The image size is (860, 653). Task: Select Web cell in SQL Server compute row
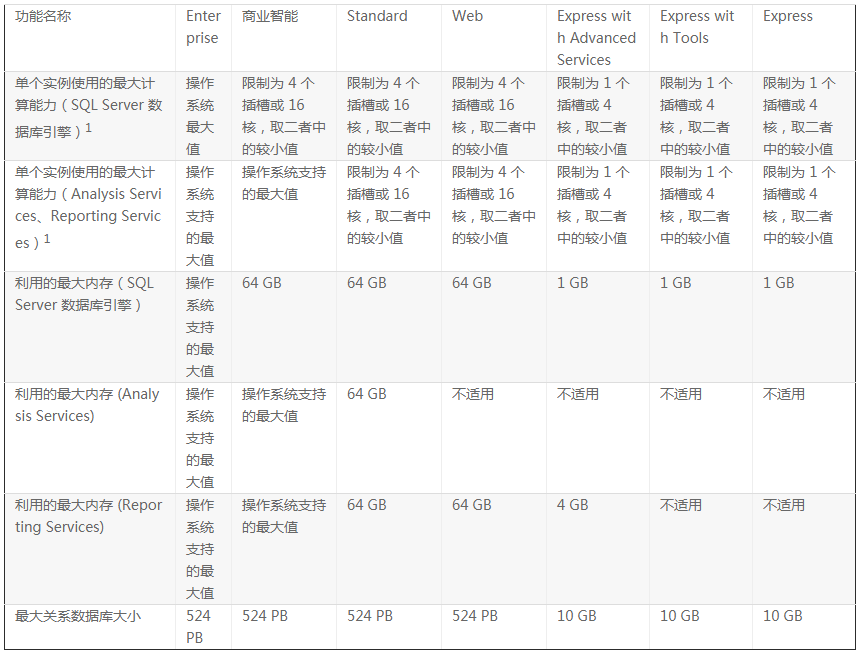(494, 116)
